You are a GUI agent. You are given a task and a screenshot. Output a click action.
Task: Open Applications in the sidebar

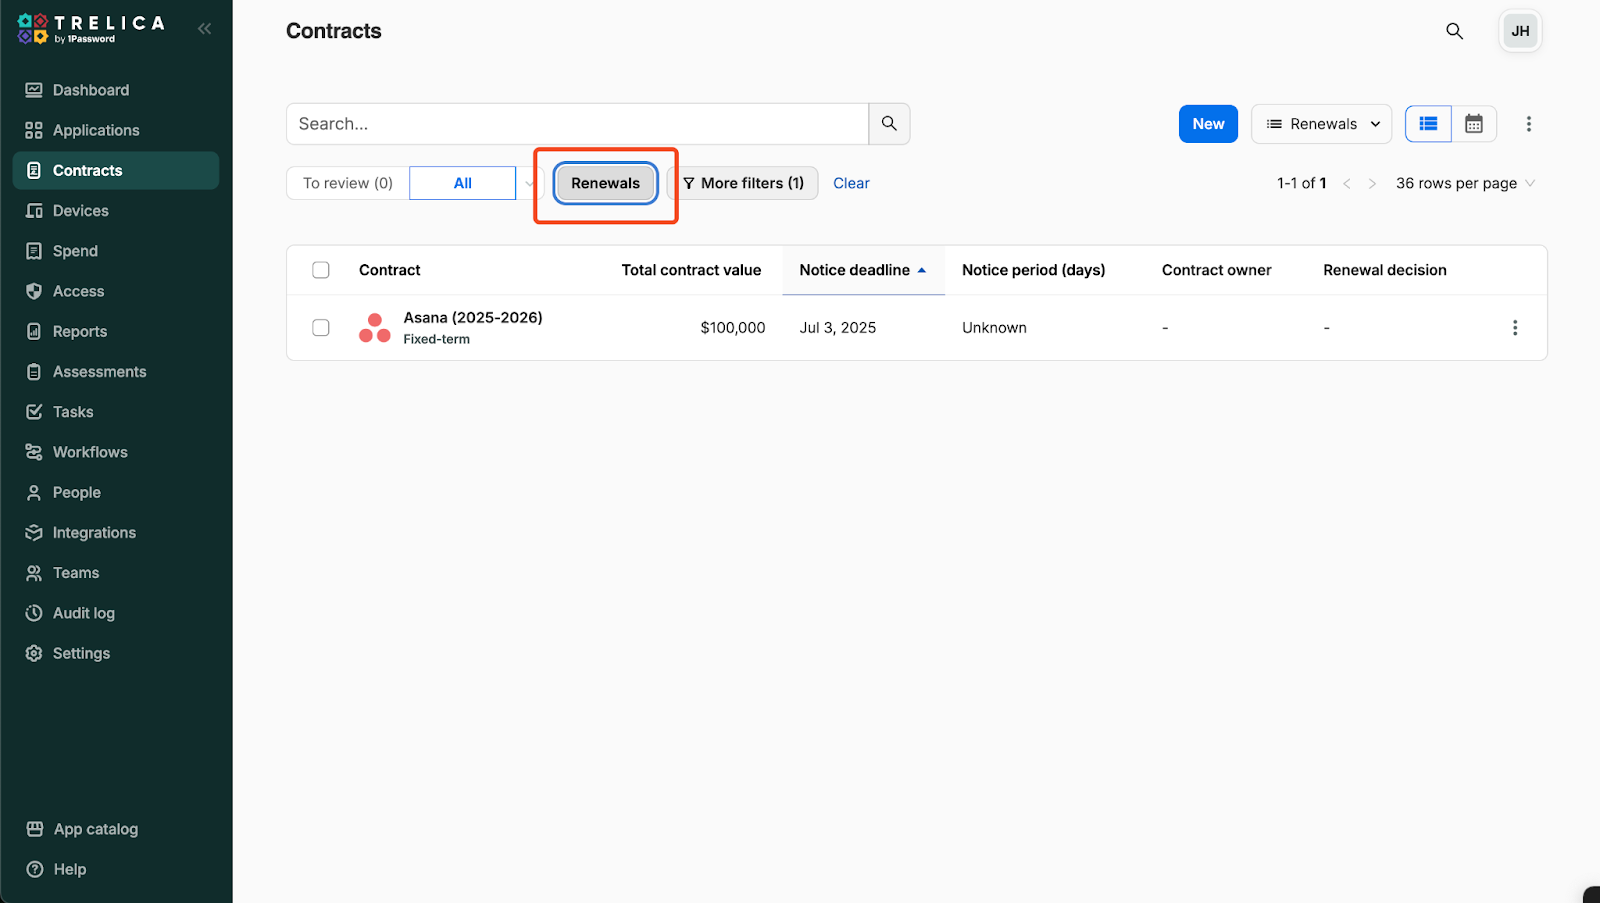click(x=96, y=130)
